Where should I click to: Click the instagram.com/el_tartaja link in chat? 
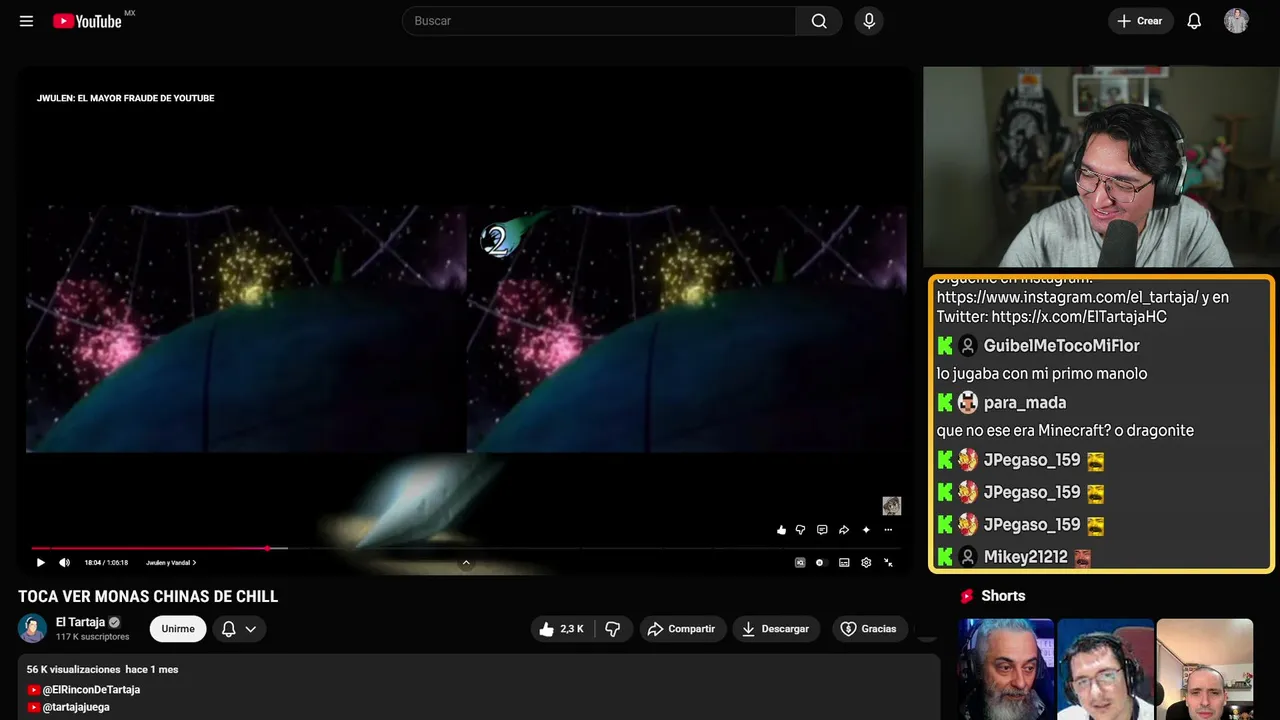coord(1068,297)
